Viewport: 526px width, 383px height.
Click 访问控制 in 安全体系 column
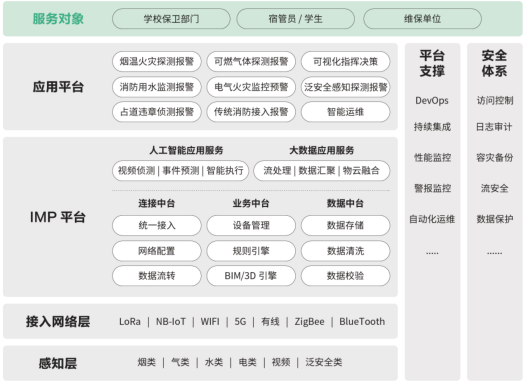pyautogui.click(x=495, y=100)
